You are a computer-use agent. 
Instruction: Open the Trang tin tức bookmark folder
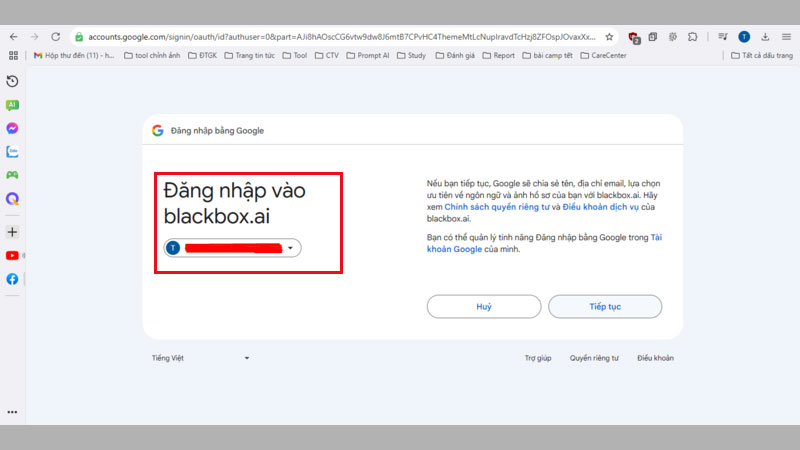pyautogui.click(x=249, y=55)
